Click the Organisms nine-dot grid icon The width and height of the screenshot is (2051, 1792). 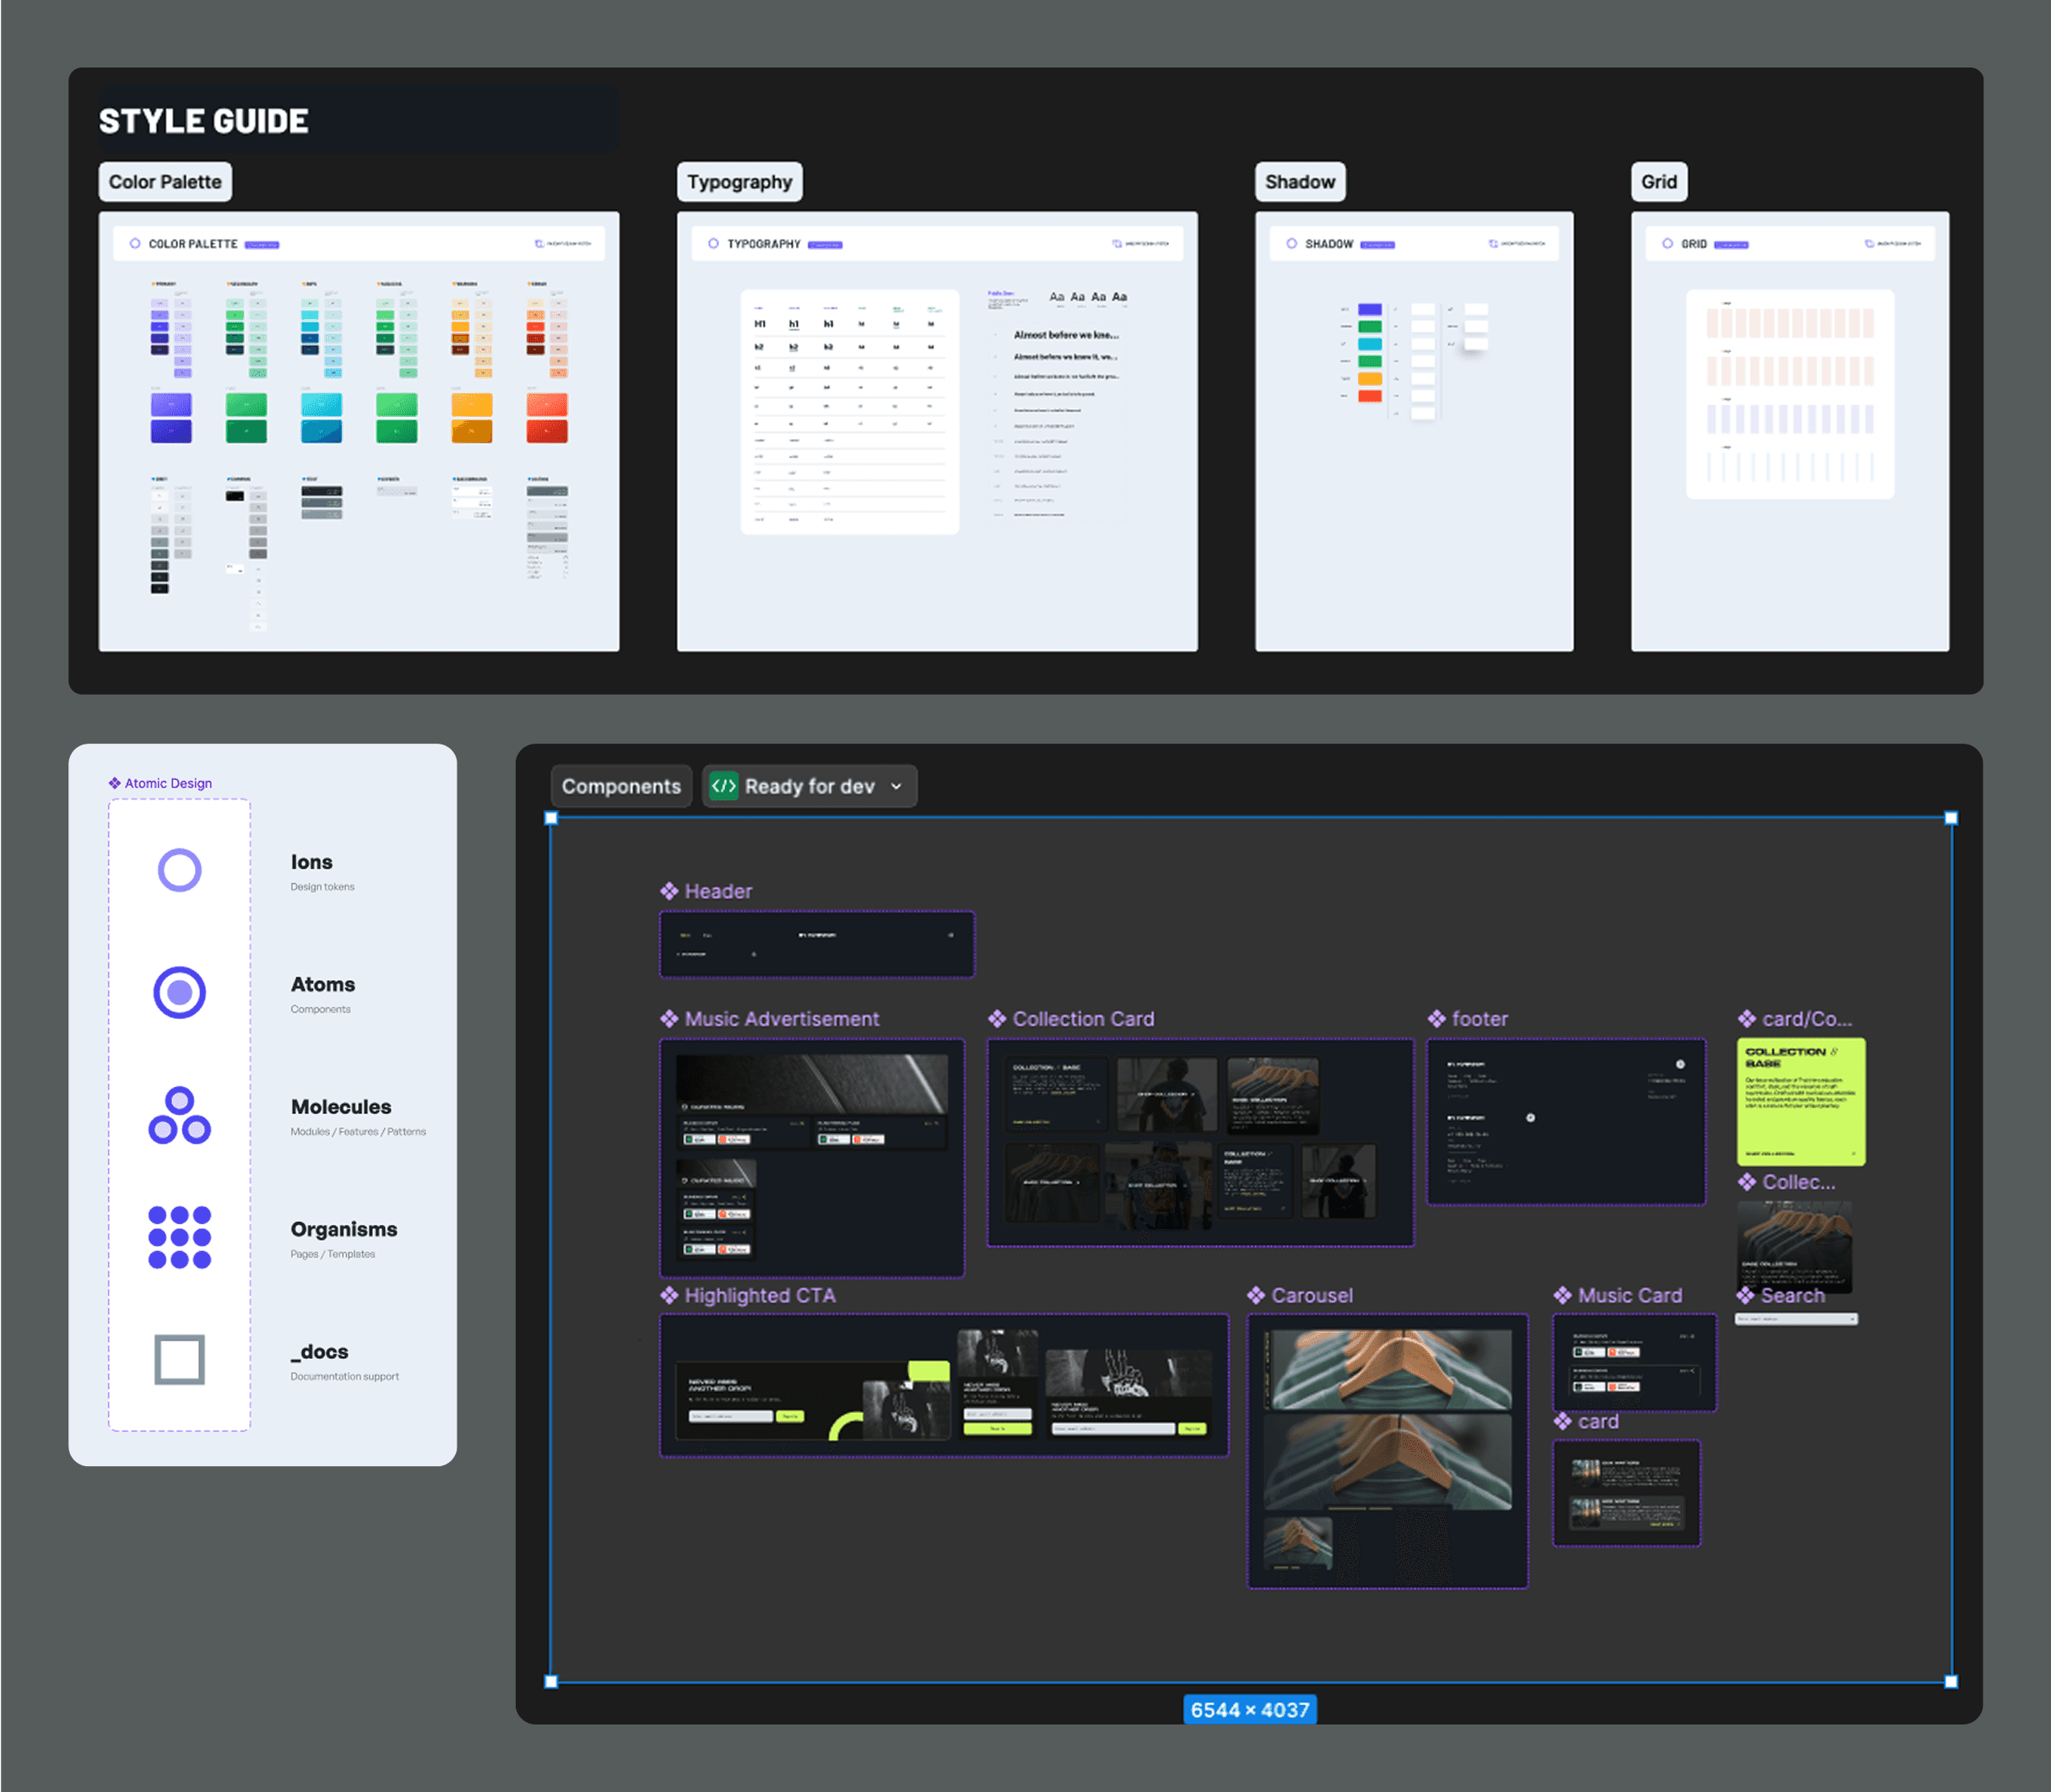click(179, 1237)
